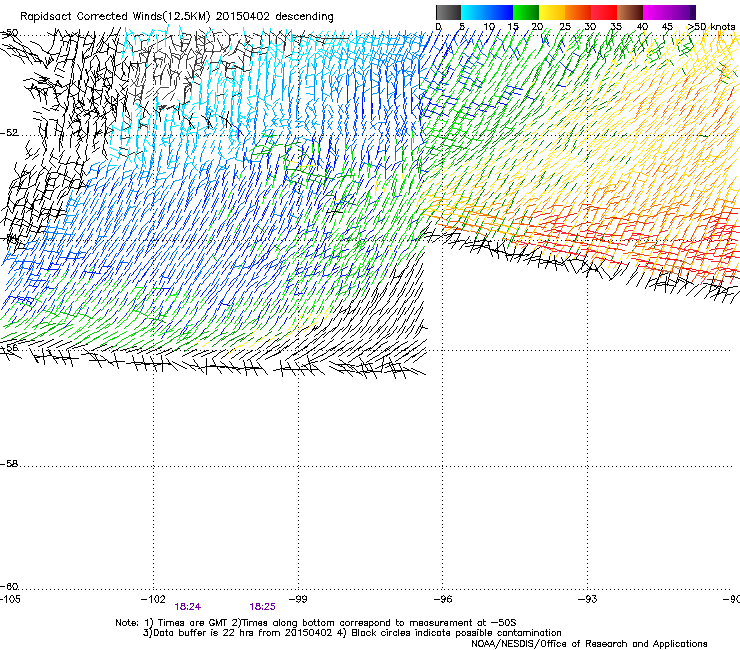Screen dimensions: 740x650
Task: Click the gray 0-5 knots legend swatch
Action: (x=448, y=12)
